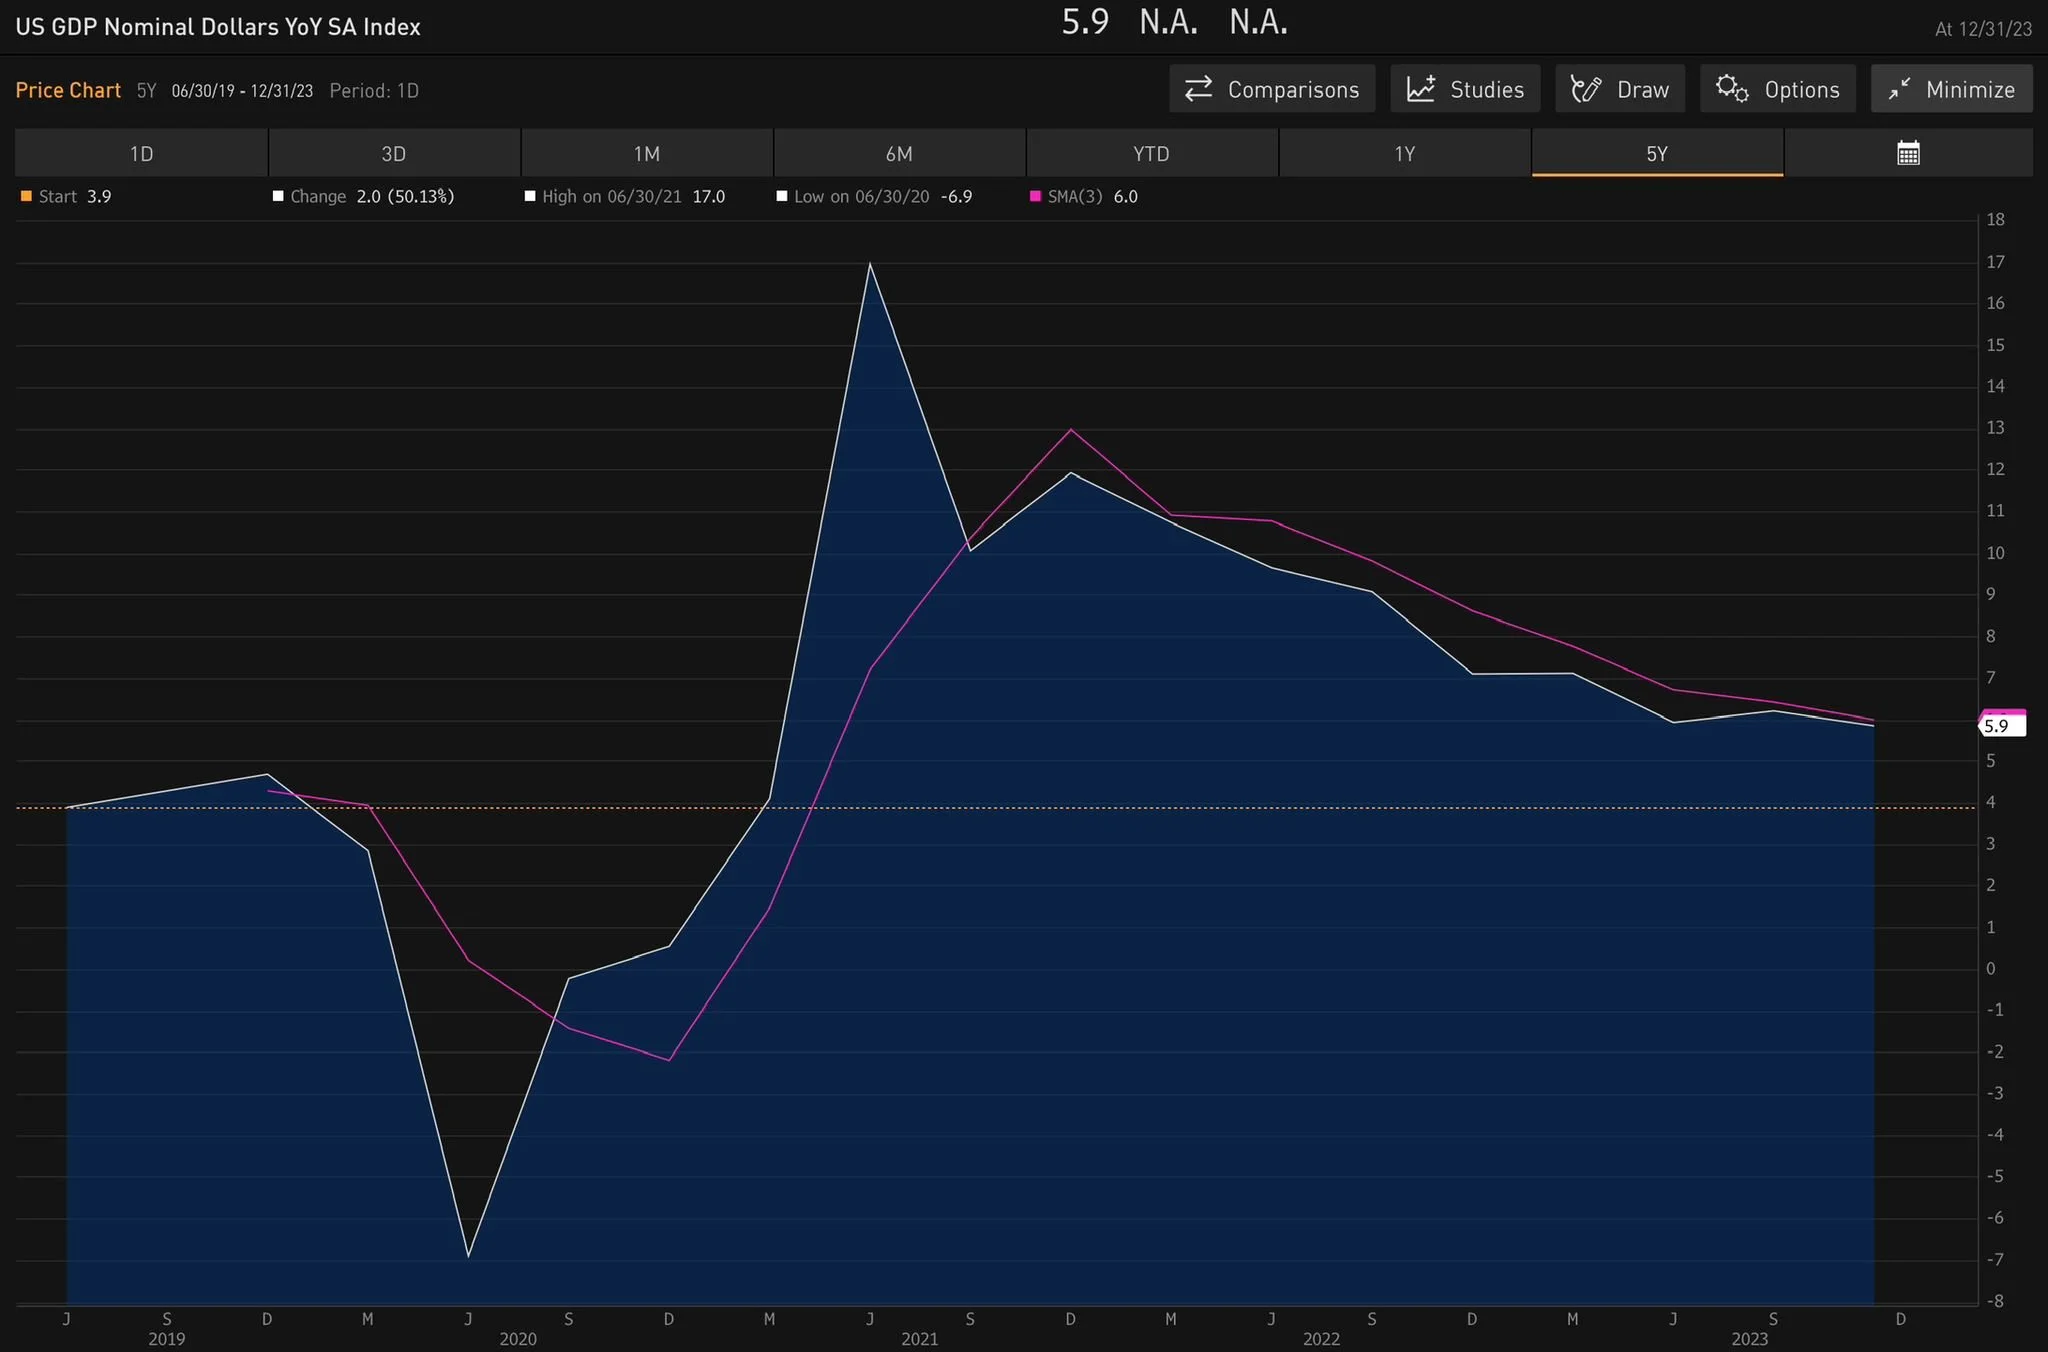Click the Studies chart icon

coord(1421,89)
